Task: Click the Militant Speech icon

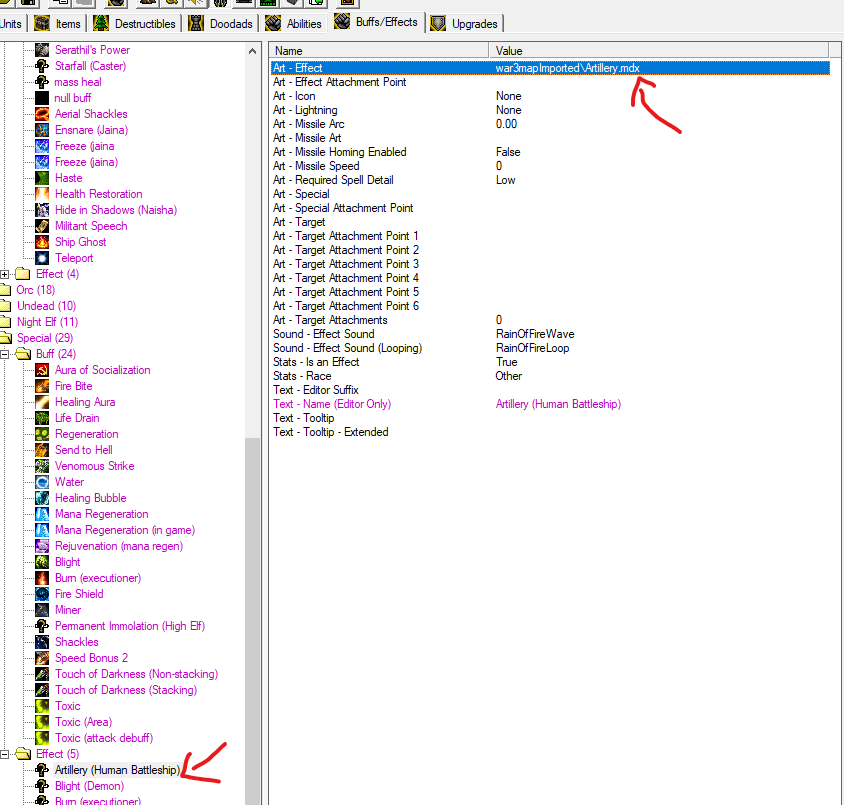Action: coord(42,226)
